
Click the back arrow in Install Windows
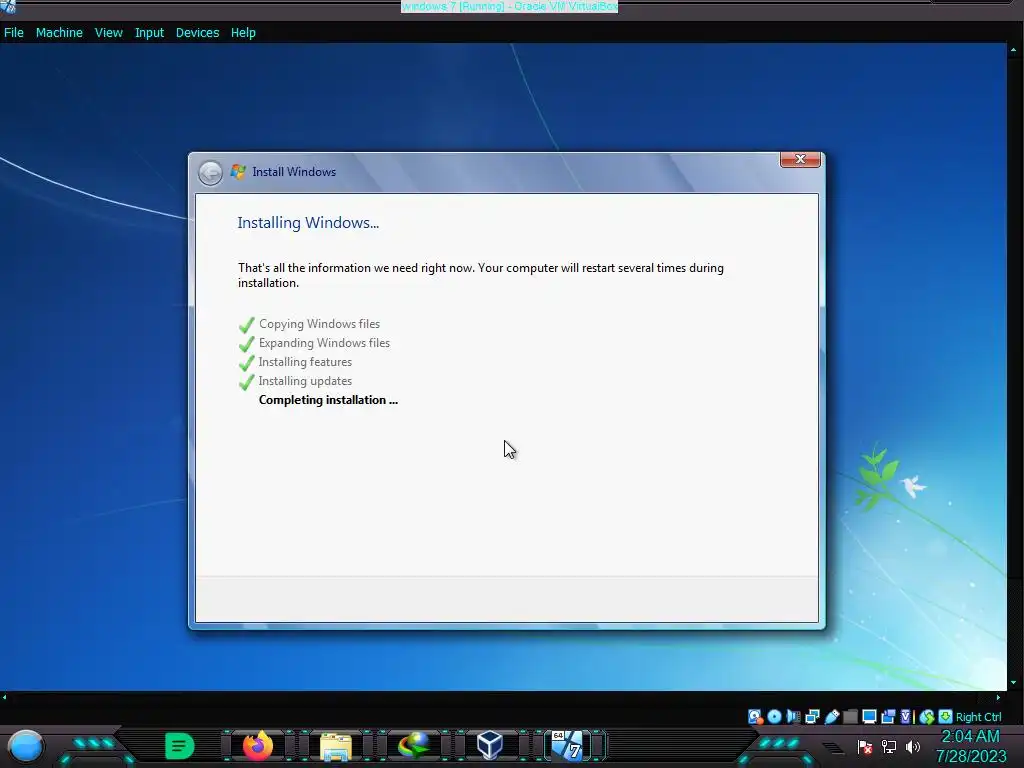pyautogui.click(x=210, y=173)
